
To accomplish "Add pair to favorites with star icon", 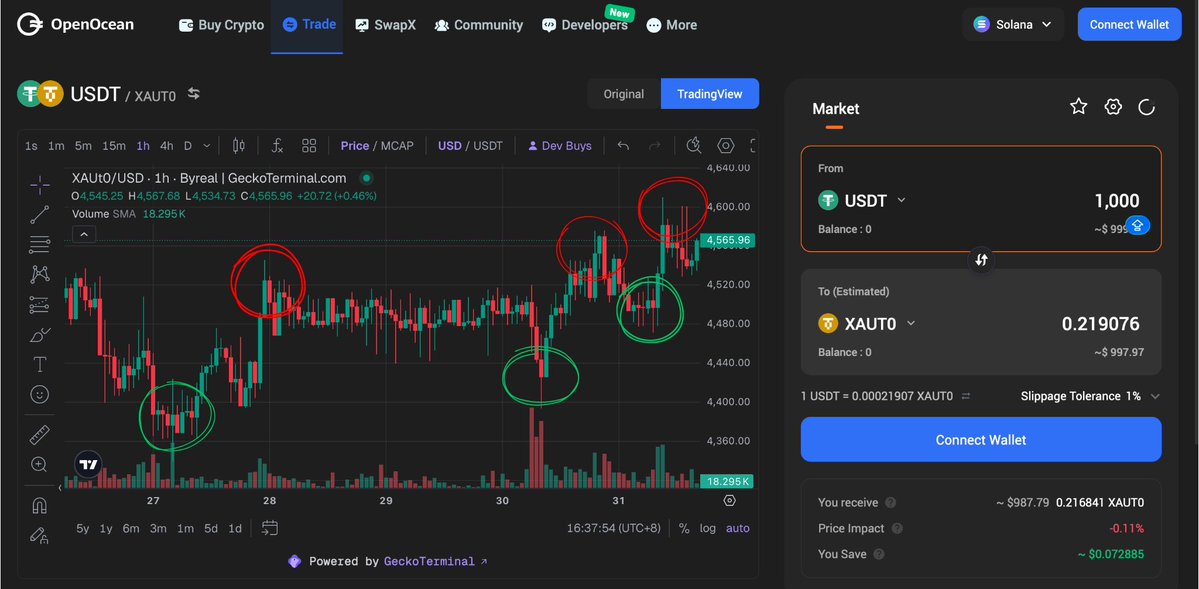I will [1078, 107].
